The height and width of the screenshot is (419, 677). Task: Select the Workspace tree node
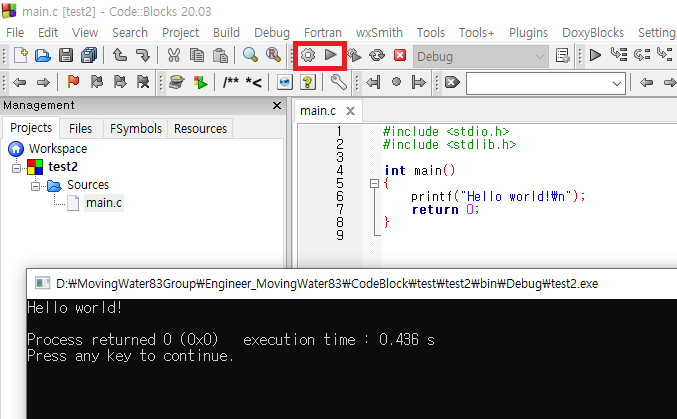[58, 149]
